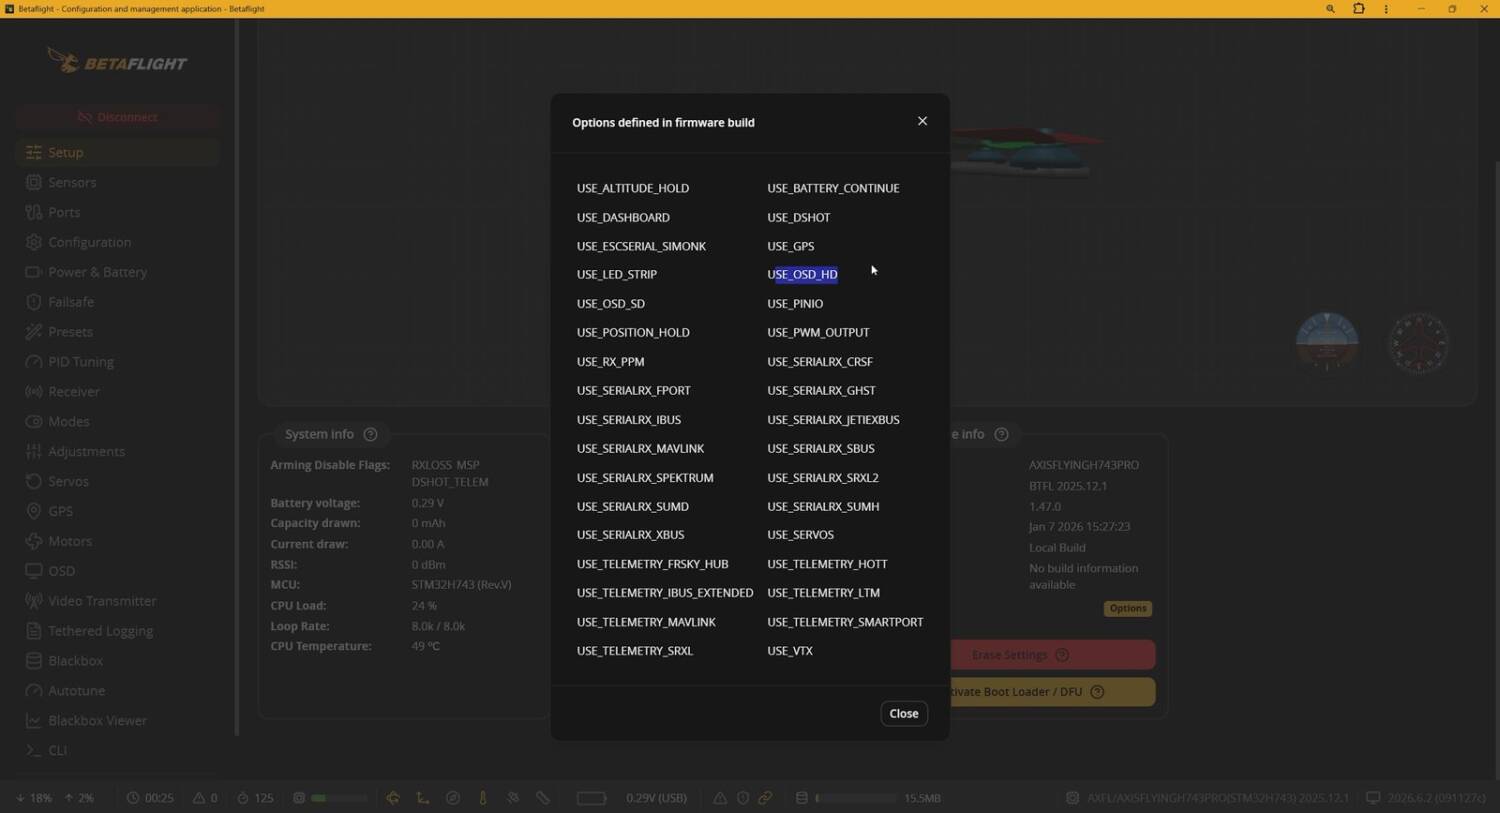Screen dimensions: 1500x813
Task: Open the Adjustments sliders icon
Action: 34,451
